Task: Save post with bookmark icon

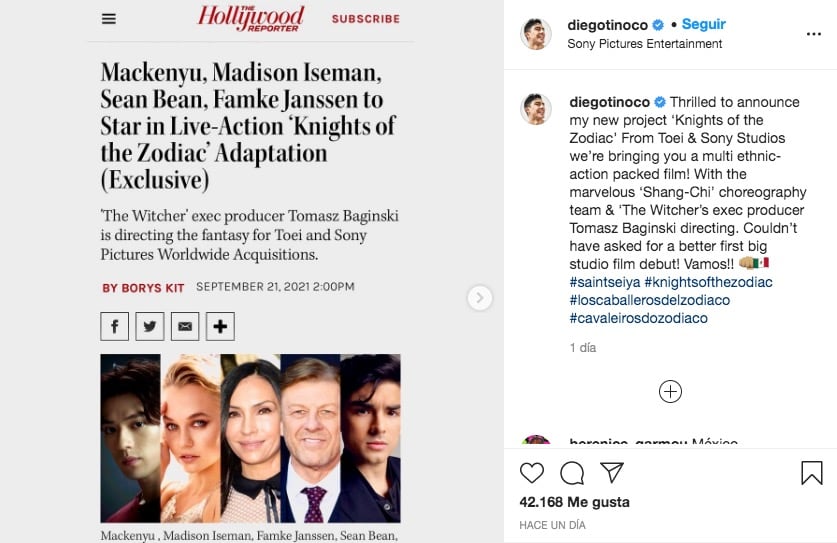Action: (x=811, y=473)
